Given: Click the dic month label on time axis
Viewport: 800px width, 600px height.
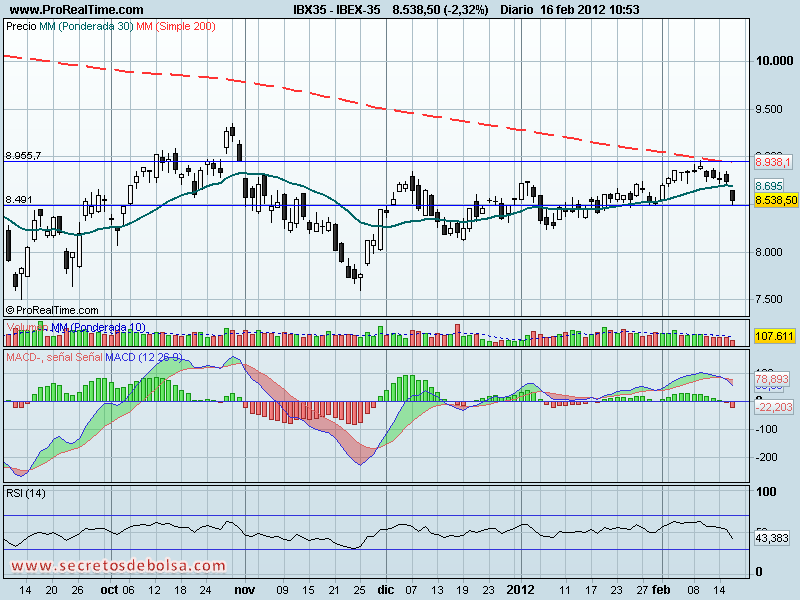Looking at the screenshot, I should [x=386, y=590].
